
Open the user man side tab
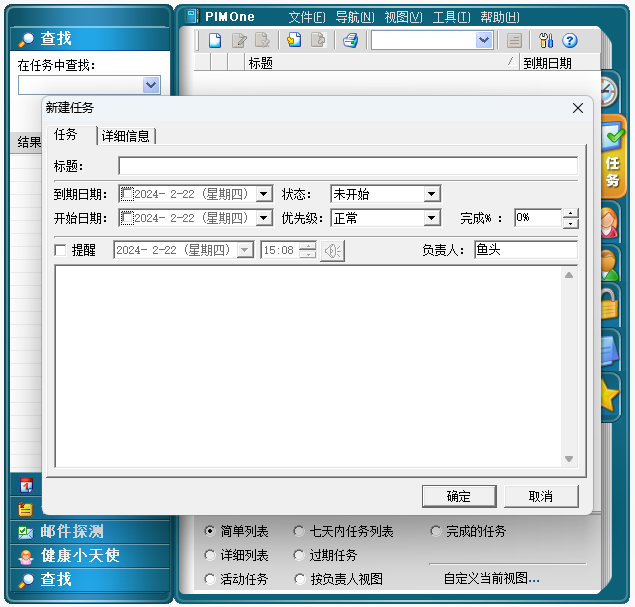point(609,264)
